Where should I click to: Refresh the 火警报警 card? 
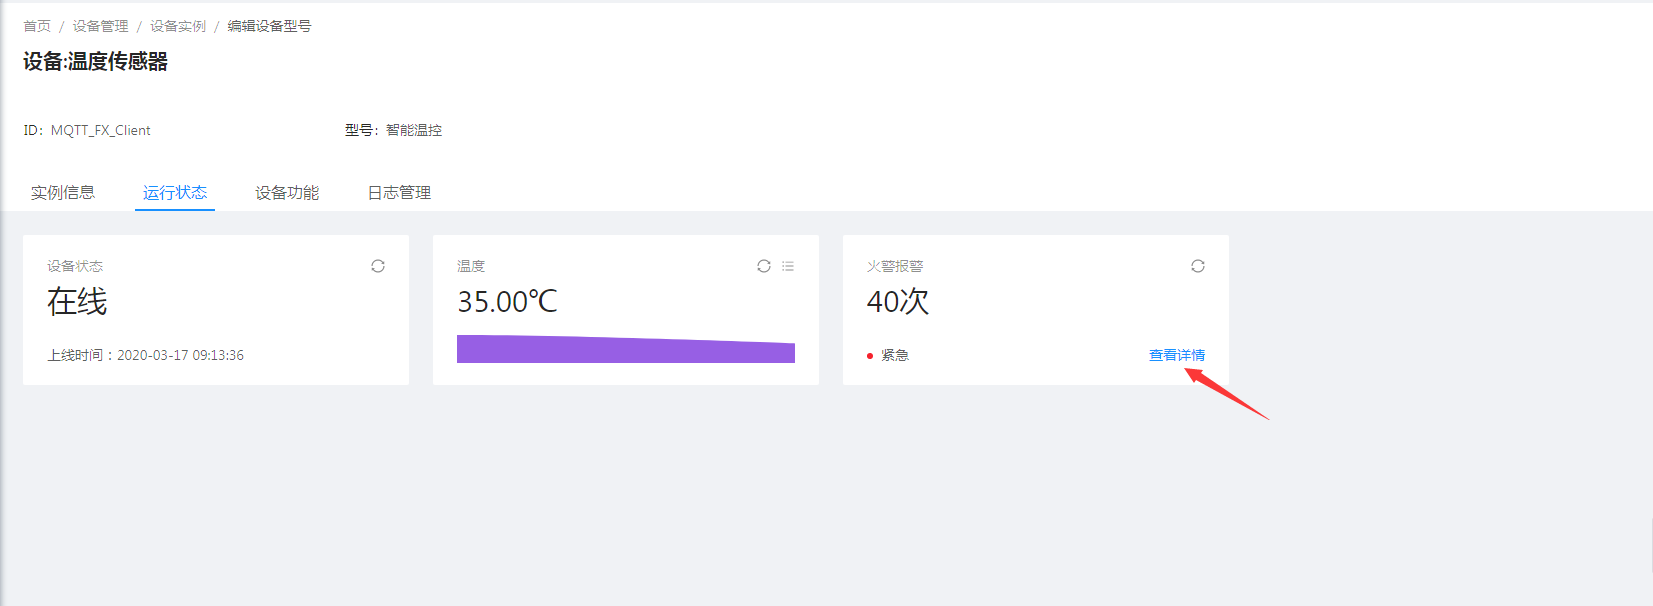click(1198, 266)
